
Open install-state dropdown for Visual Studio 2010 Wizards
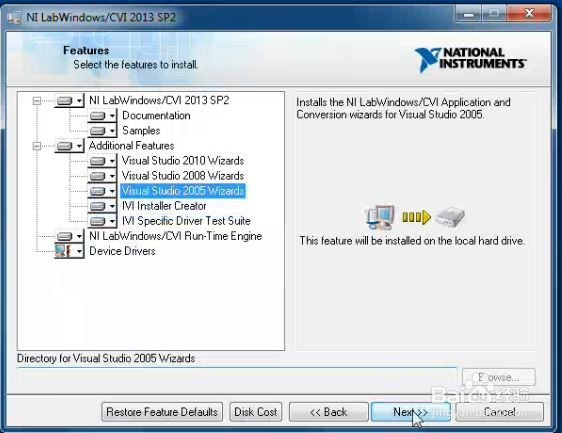(x=103, y=161)
